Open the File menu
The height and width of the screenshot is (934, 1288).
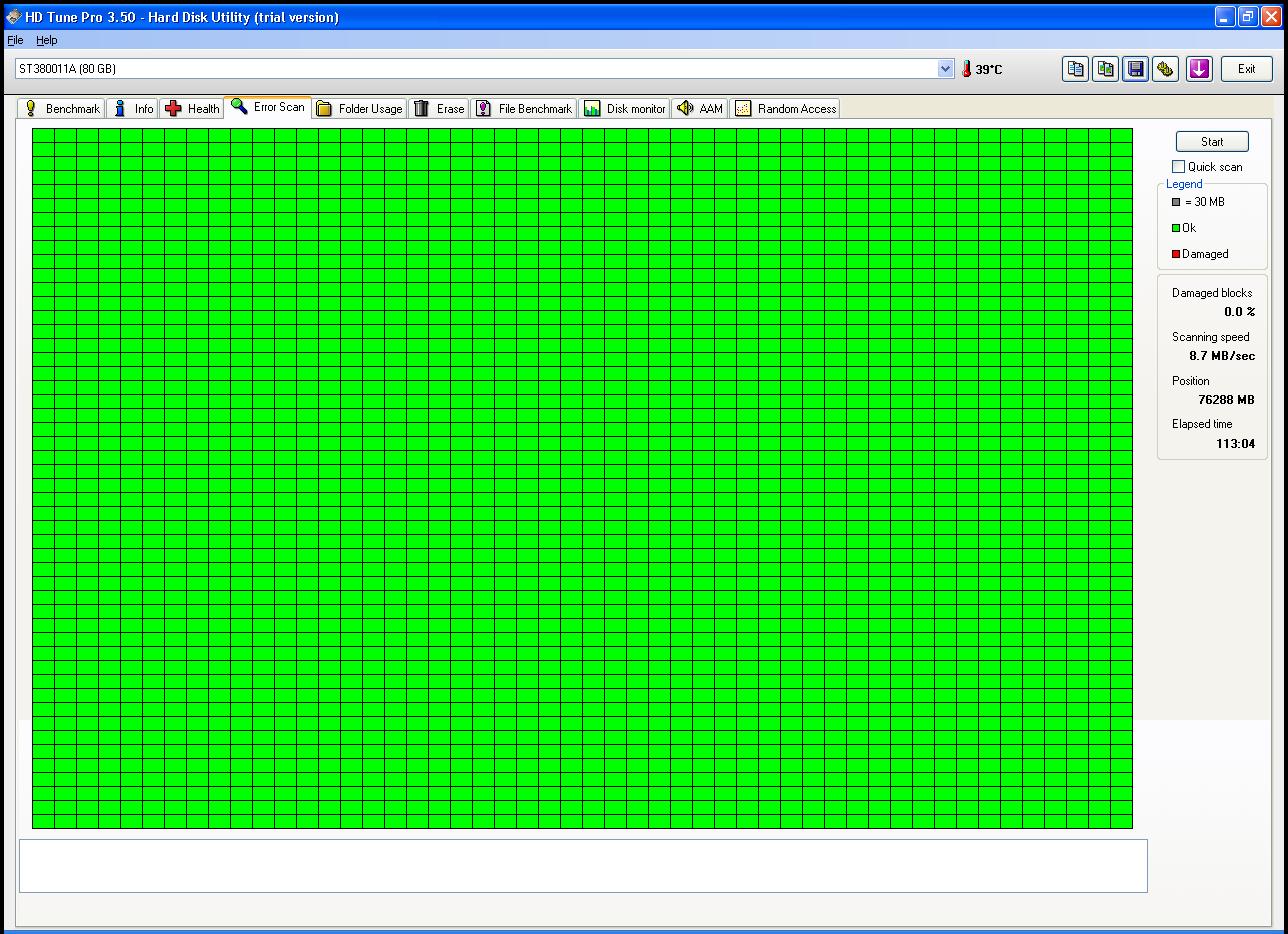[x=15, y=40]
